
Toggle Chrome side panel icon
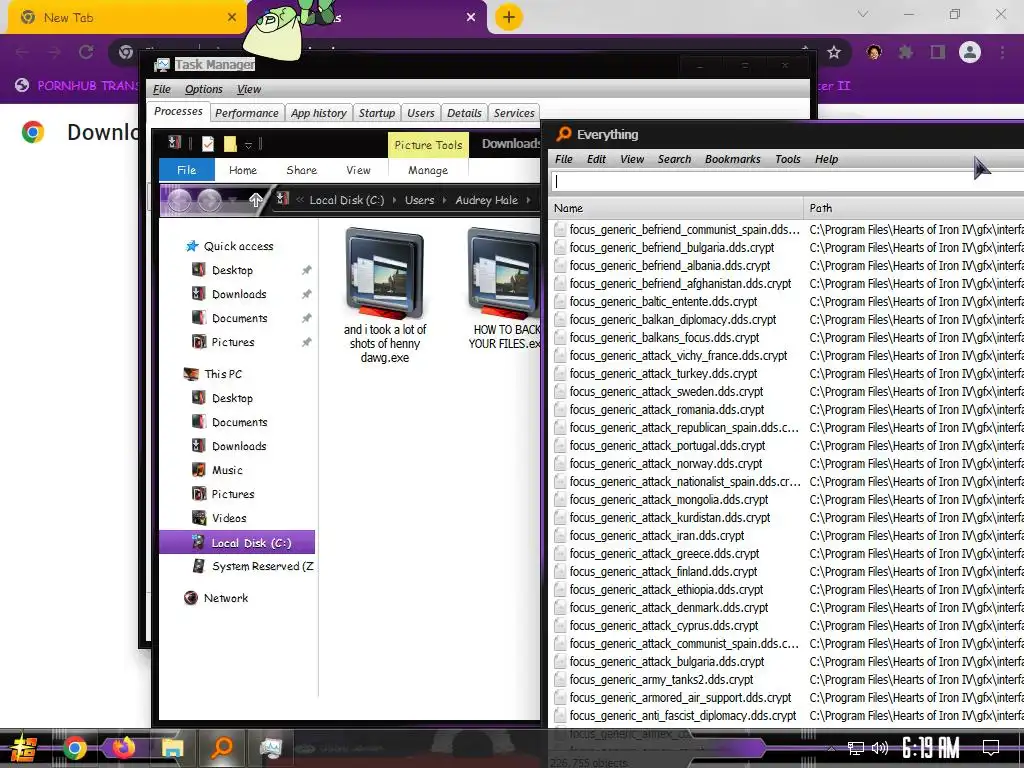[x=938, y=52]
